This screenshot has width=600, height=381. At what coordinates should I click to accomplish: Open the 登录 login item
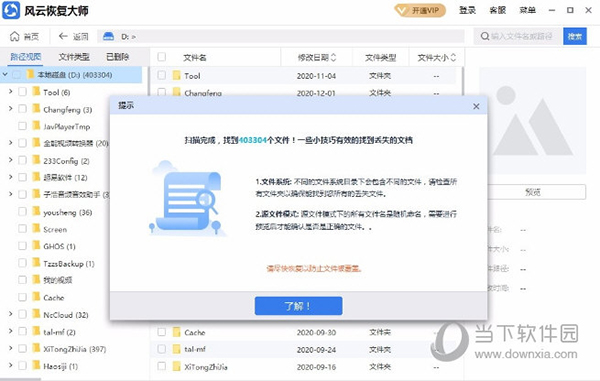pos(467,10)
